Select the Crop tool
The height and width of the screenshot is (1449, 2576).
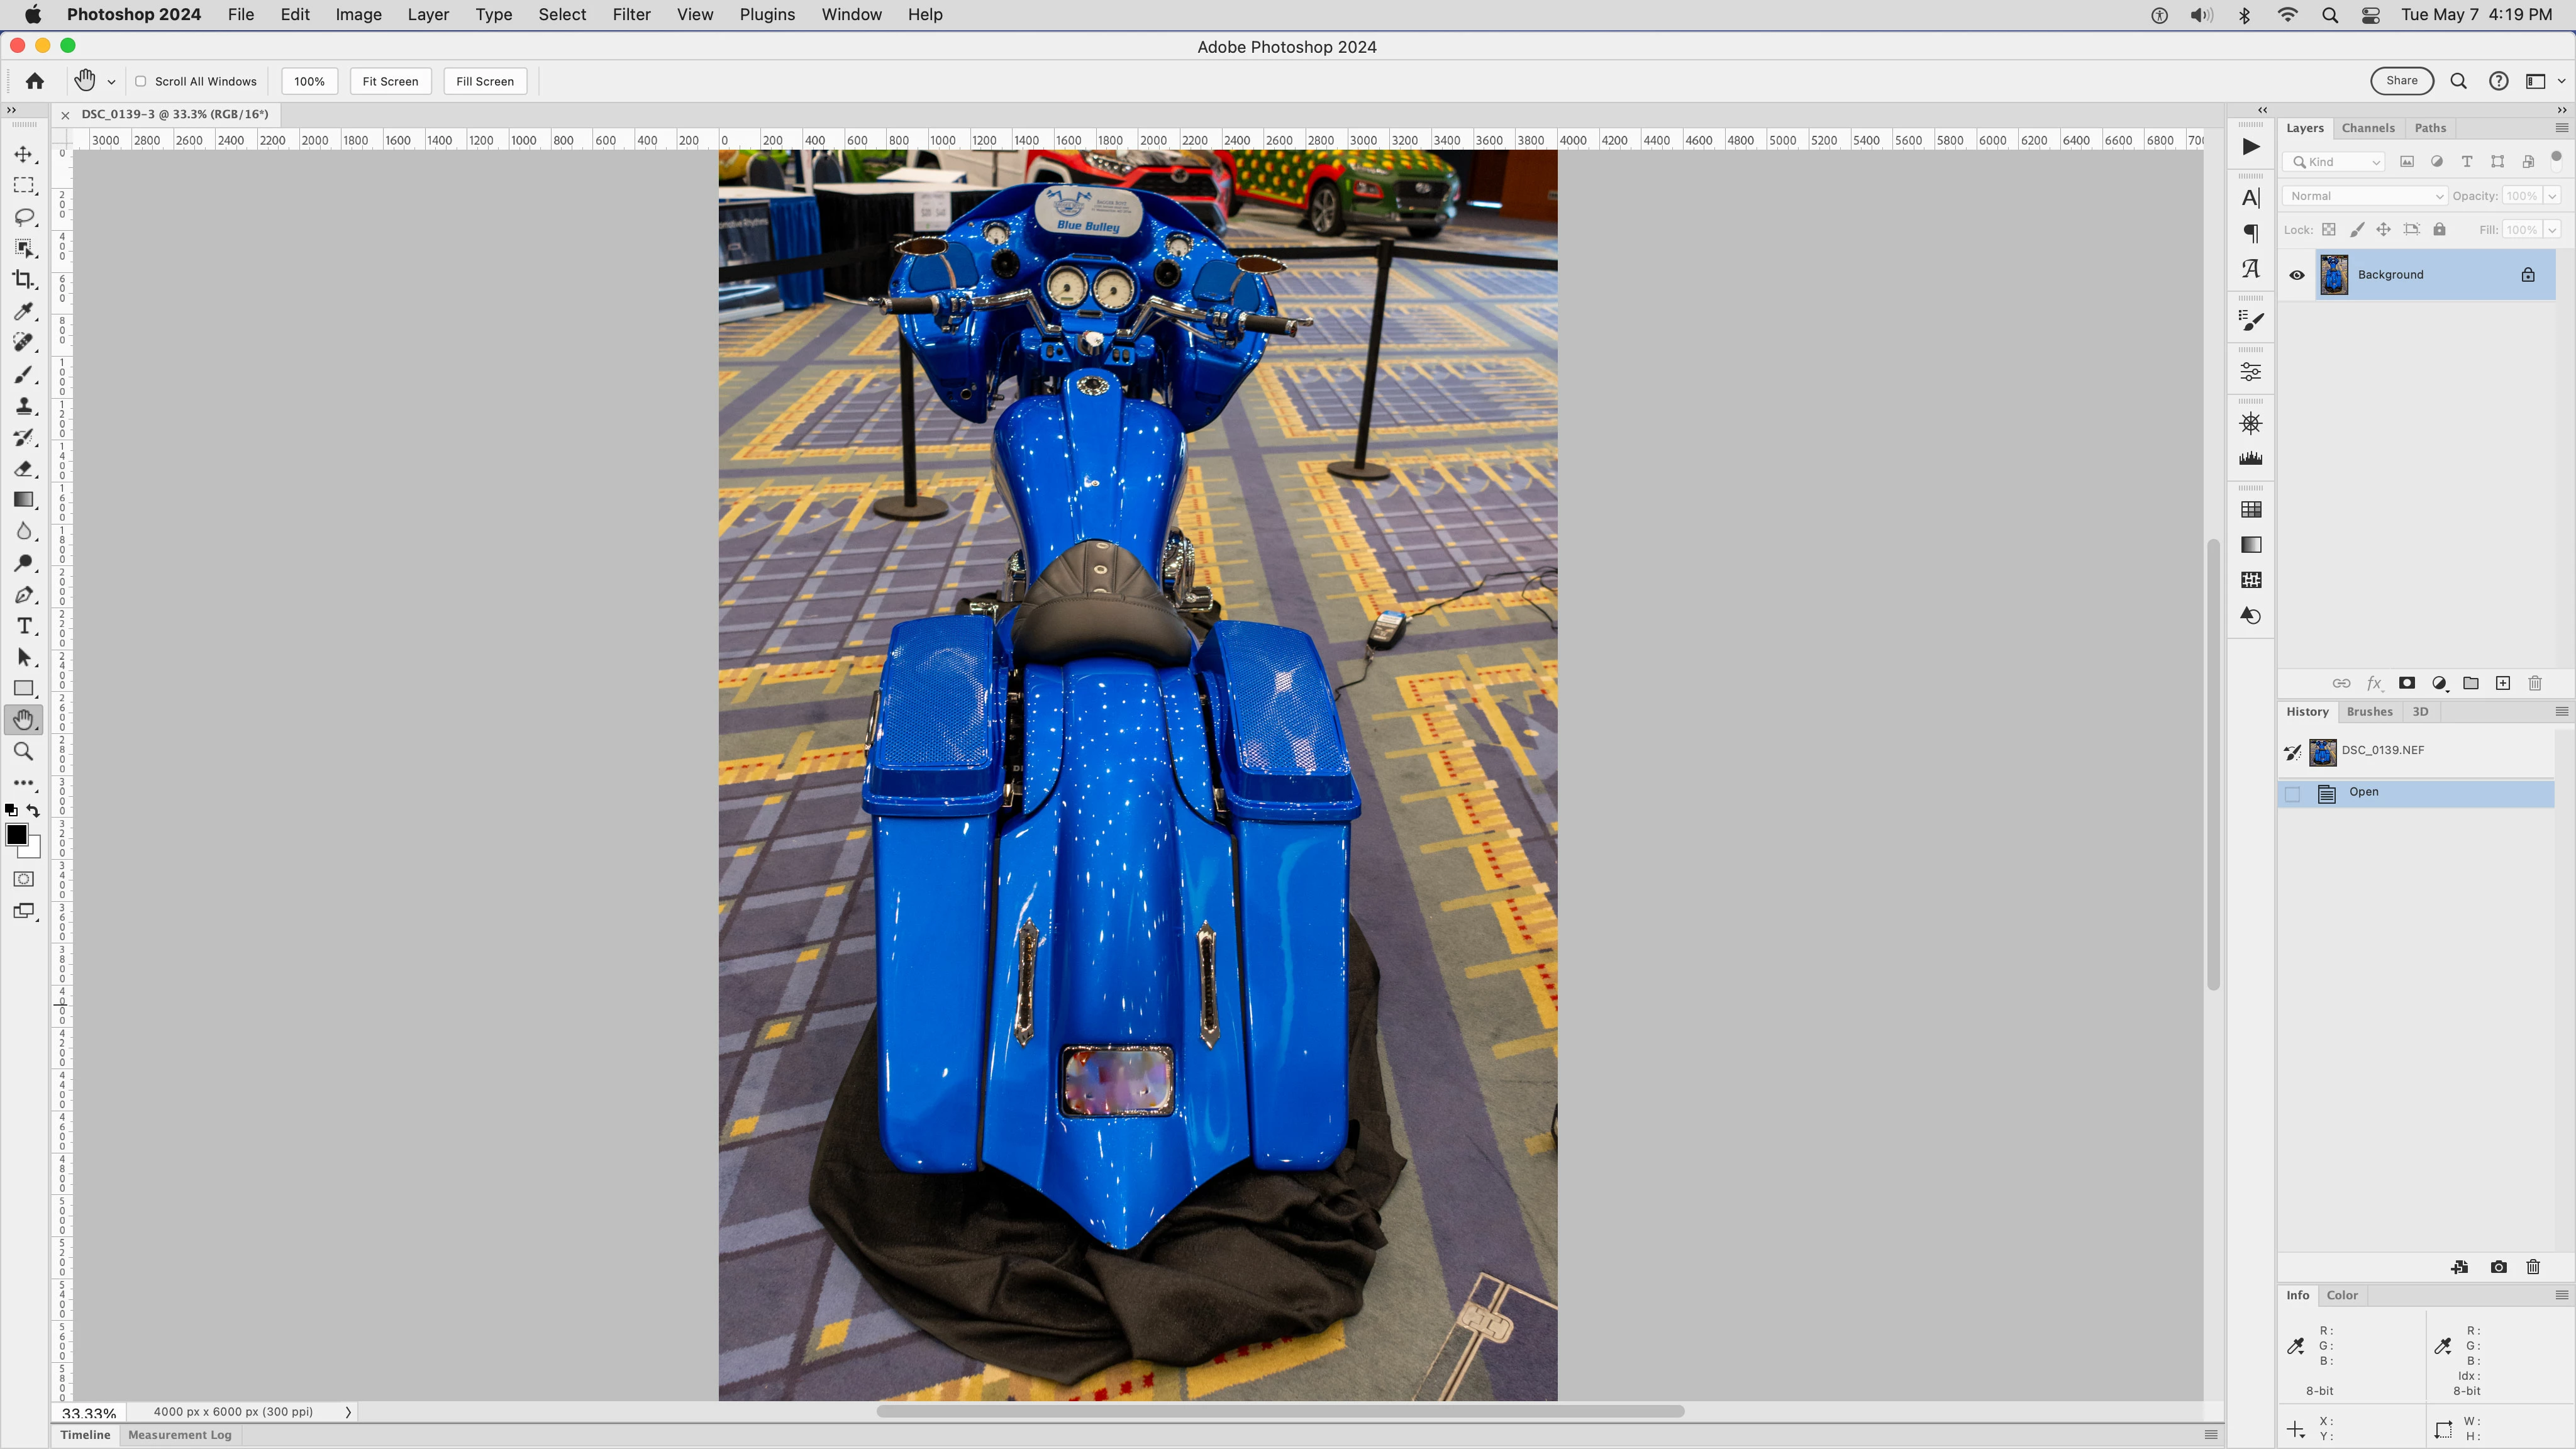point(23,280)
